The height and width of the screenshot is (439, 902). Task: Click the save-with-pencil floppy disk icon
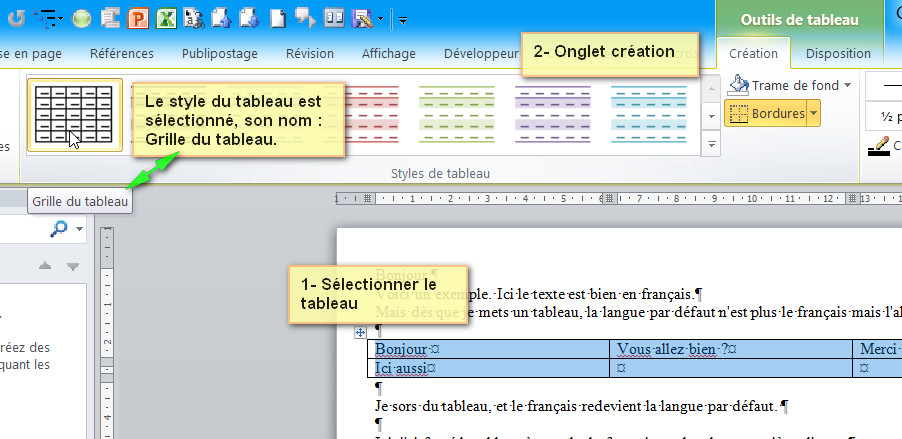click(363, 19)
